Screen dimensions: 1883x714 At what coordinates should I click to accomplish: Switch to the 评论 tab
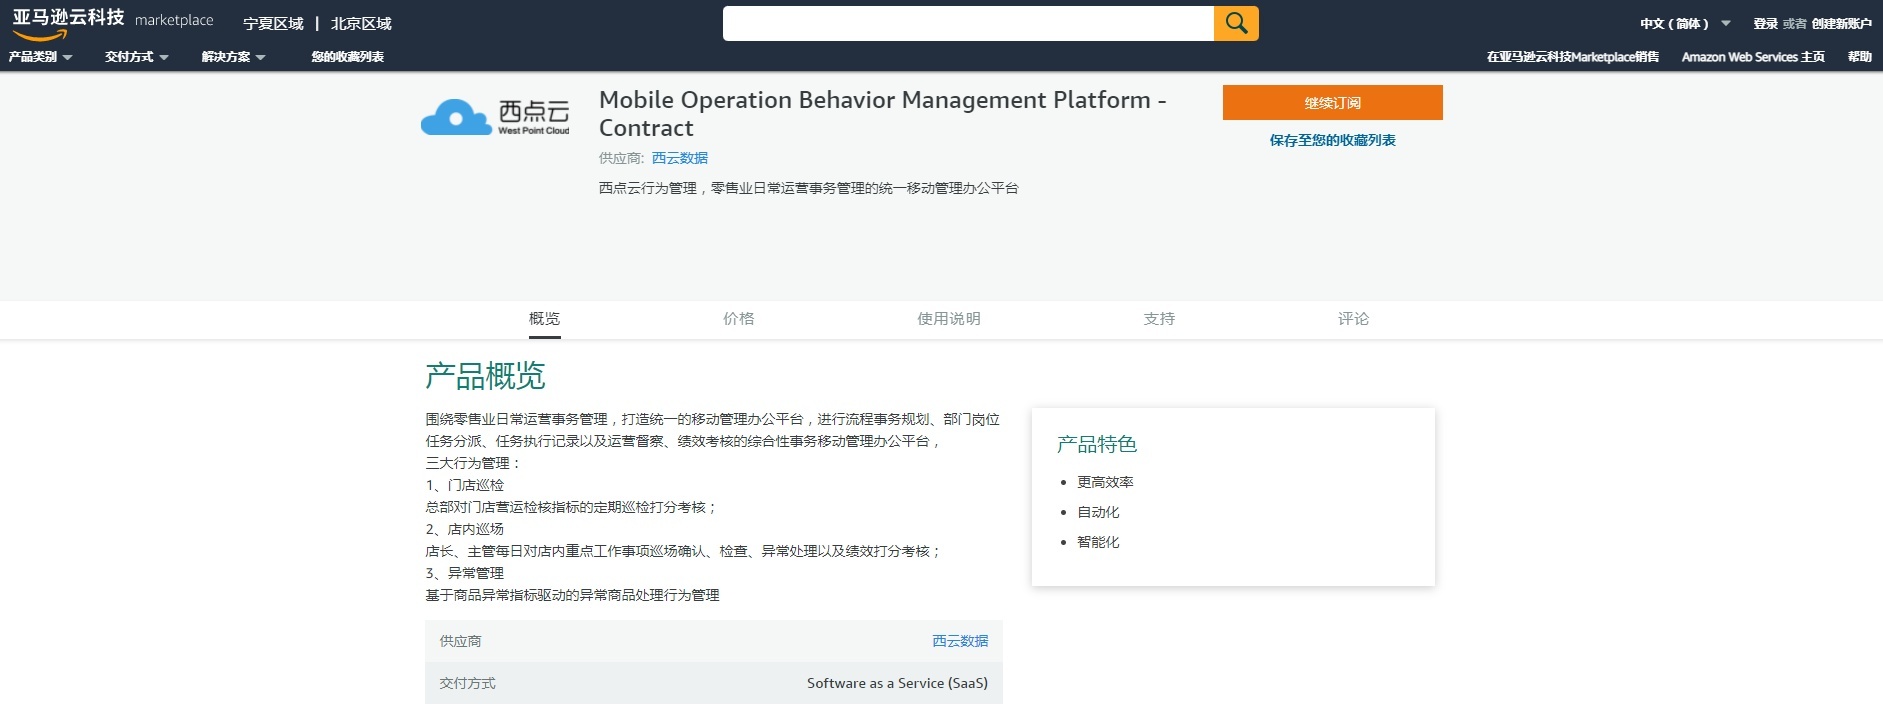point(1353,319)
